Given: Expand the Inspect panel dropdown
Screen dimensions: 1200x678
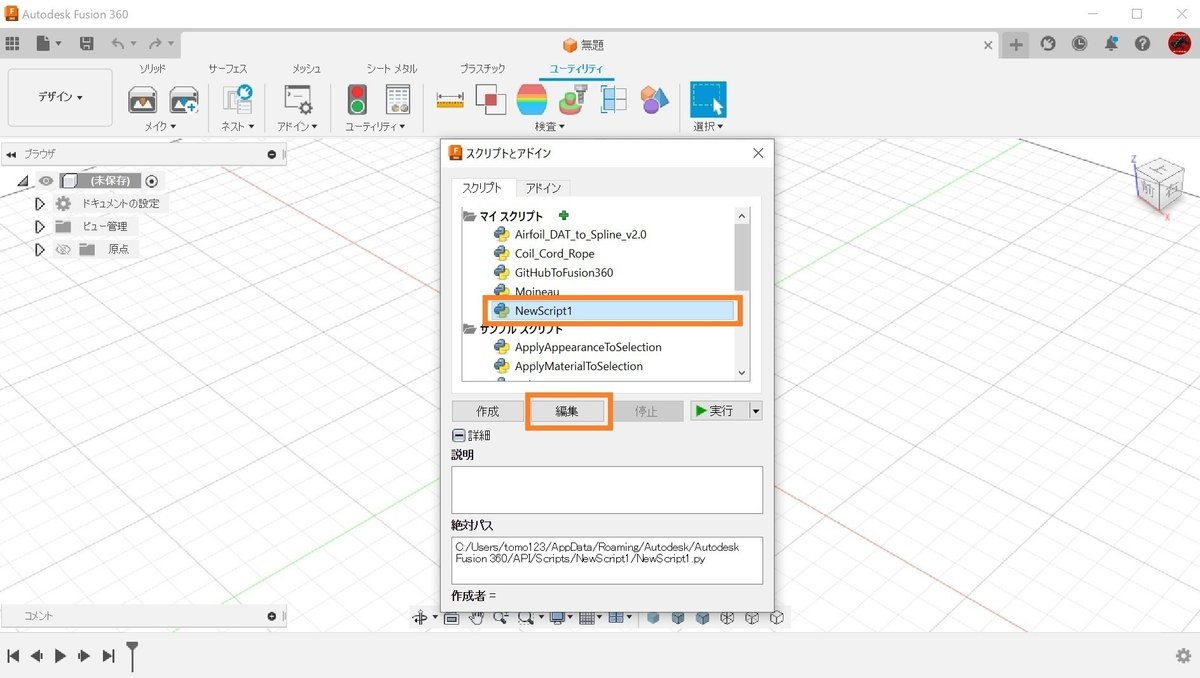Looking at the screenshot, I should (x=550, y=127).
